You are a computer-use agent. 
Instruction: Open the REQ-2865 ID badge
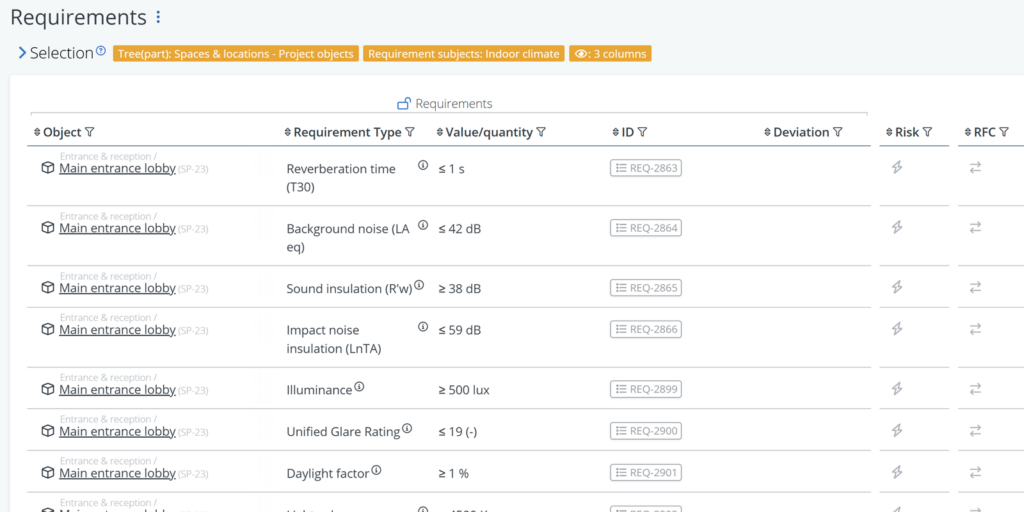click(x=646, y=288)
